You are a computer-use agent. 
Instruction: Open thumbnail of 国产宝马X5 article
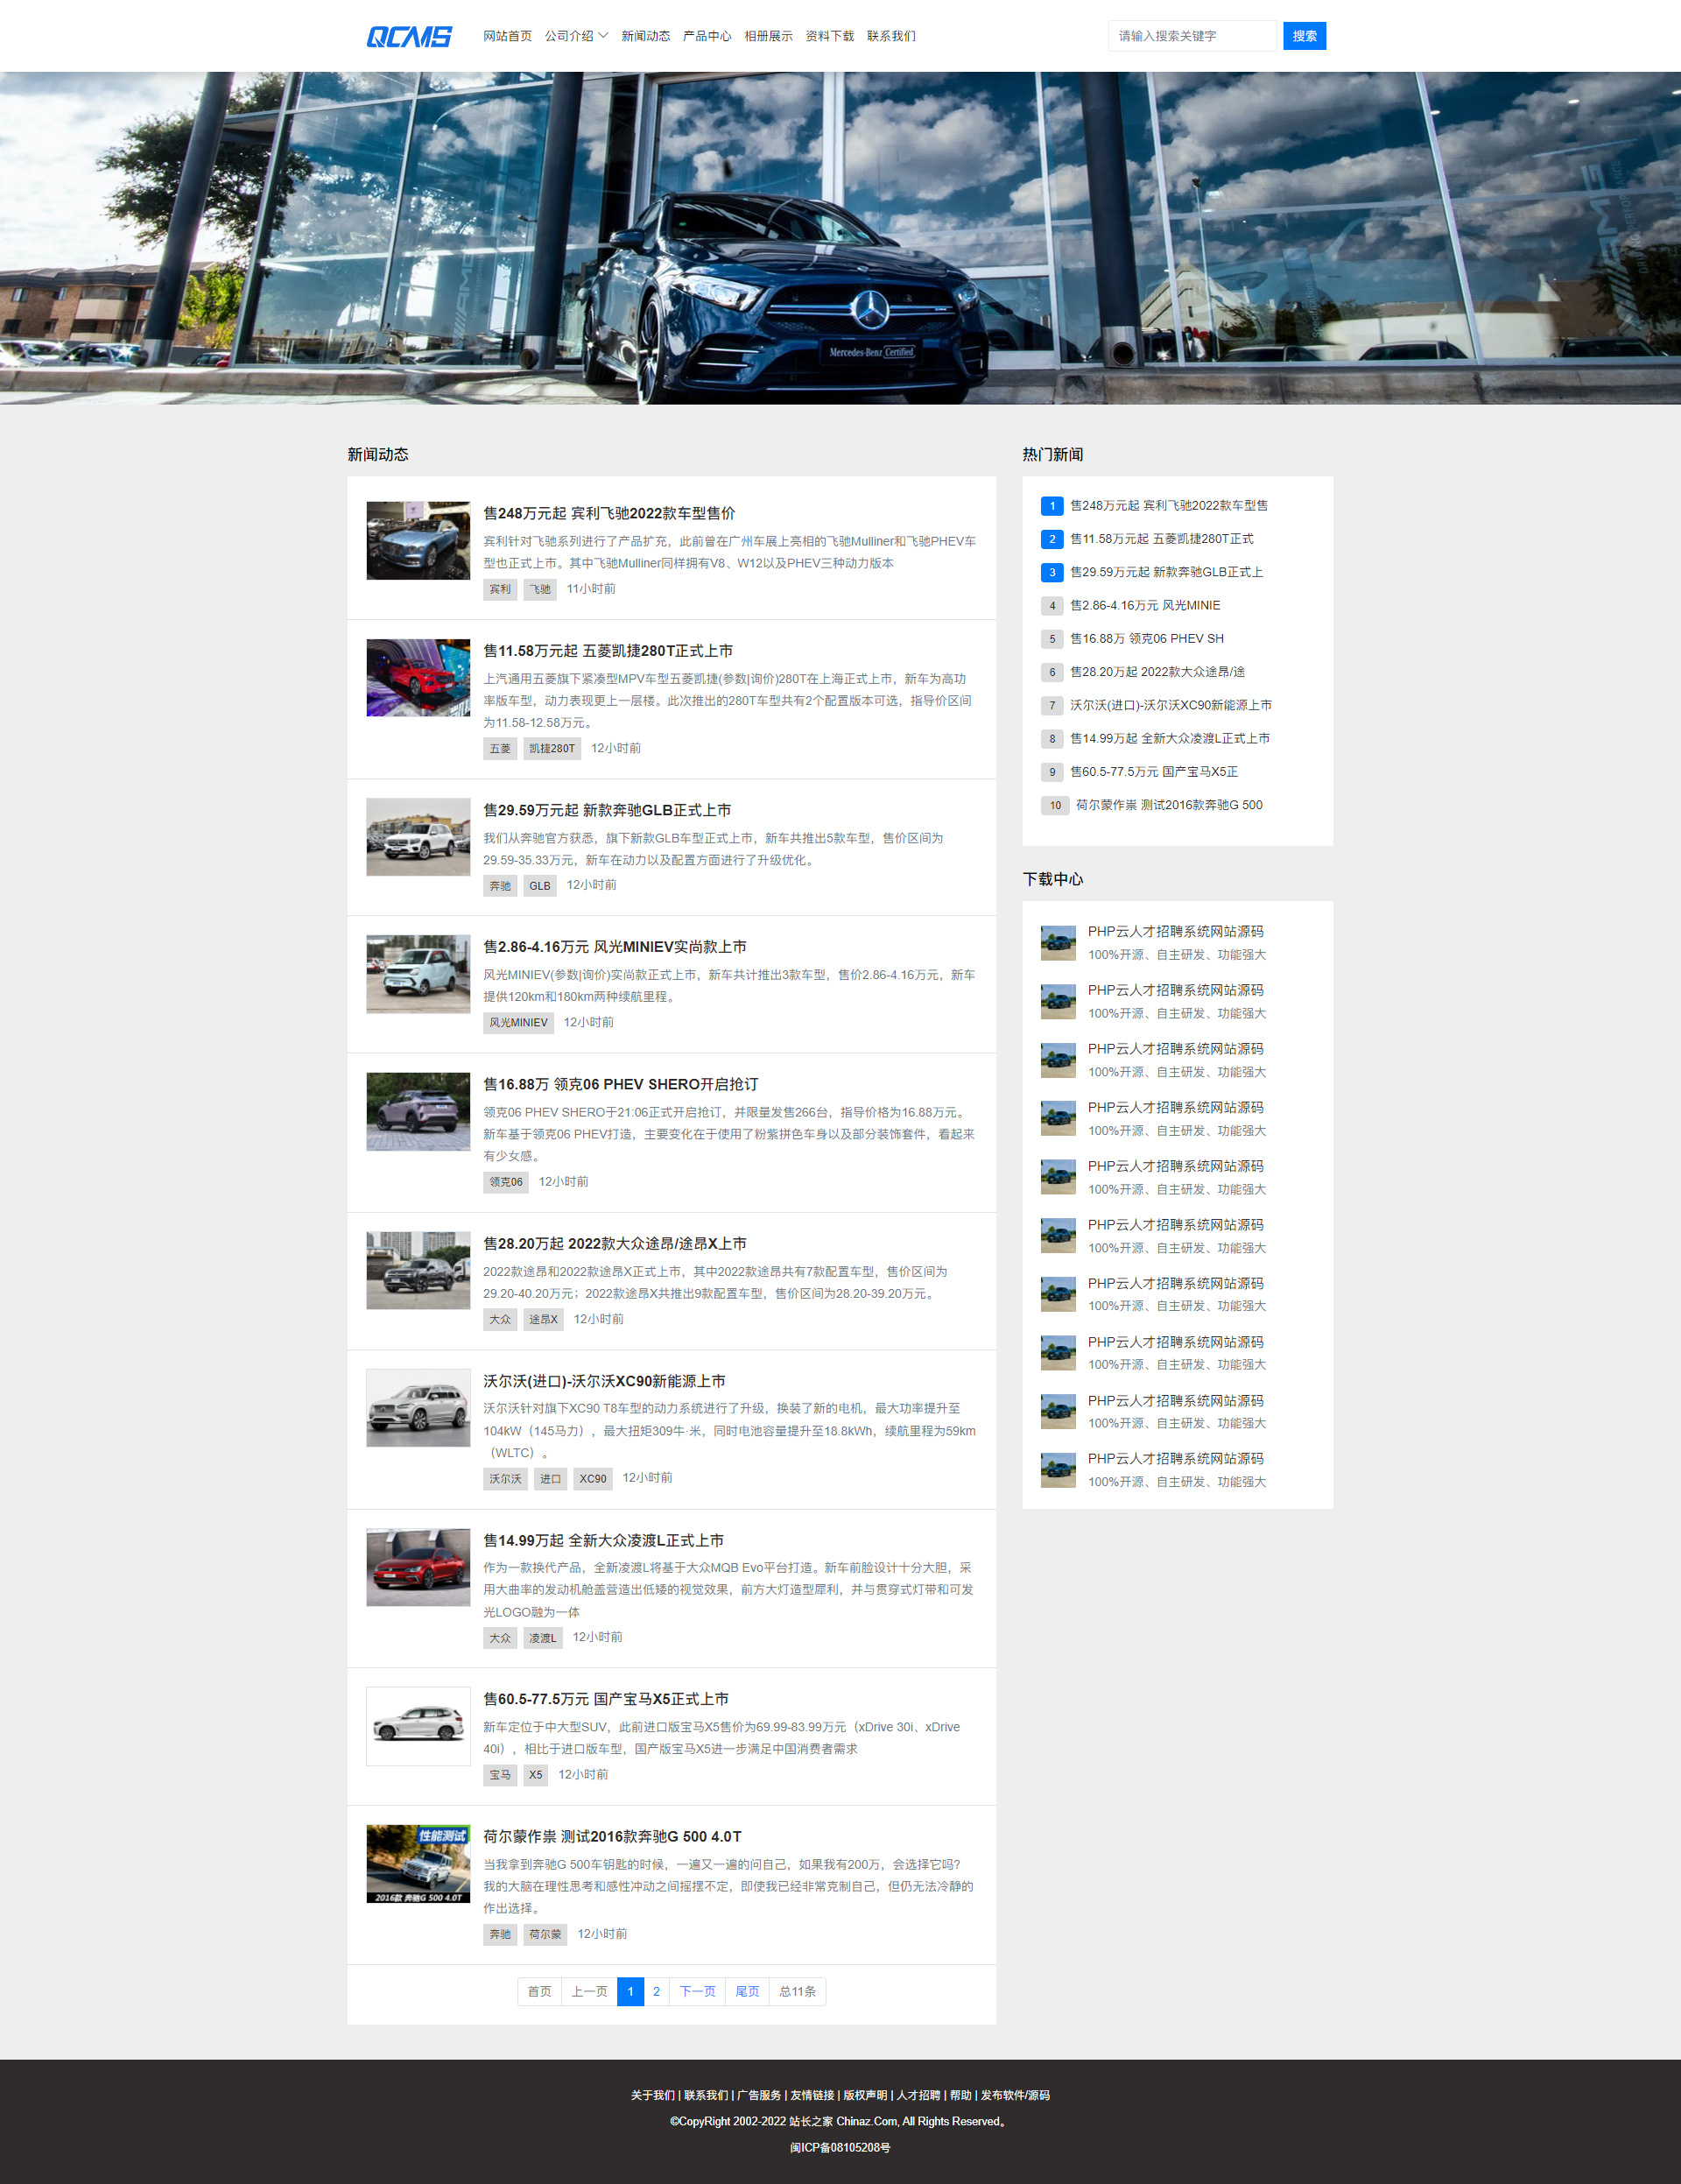(418, 1726)
